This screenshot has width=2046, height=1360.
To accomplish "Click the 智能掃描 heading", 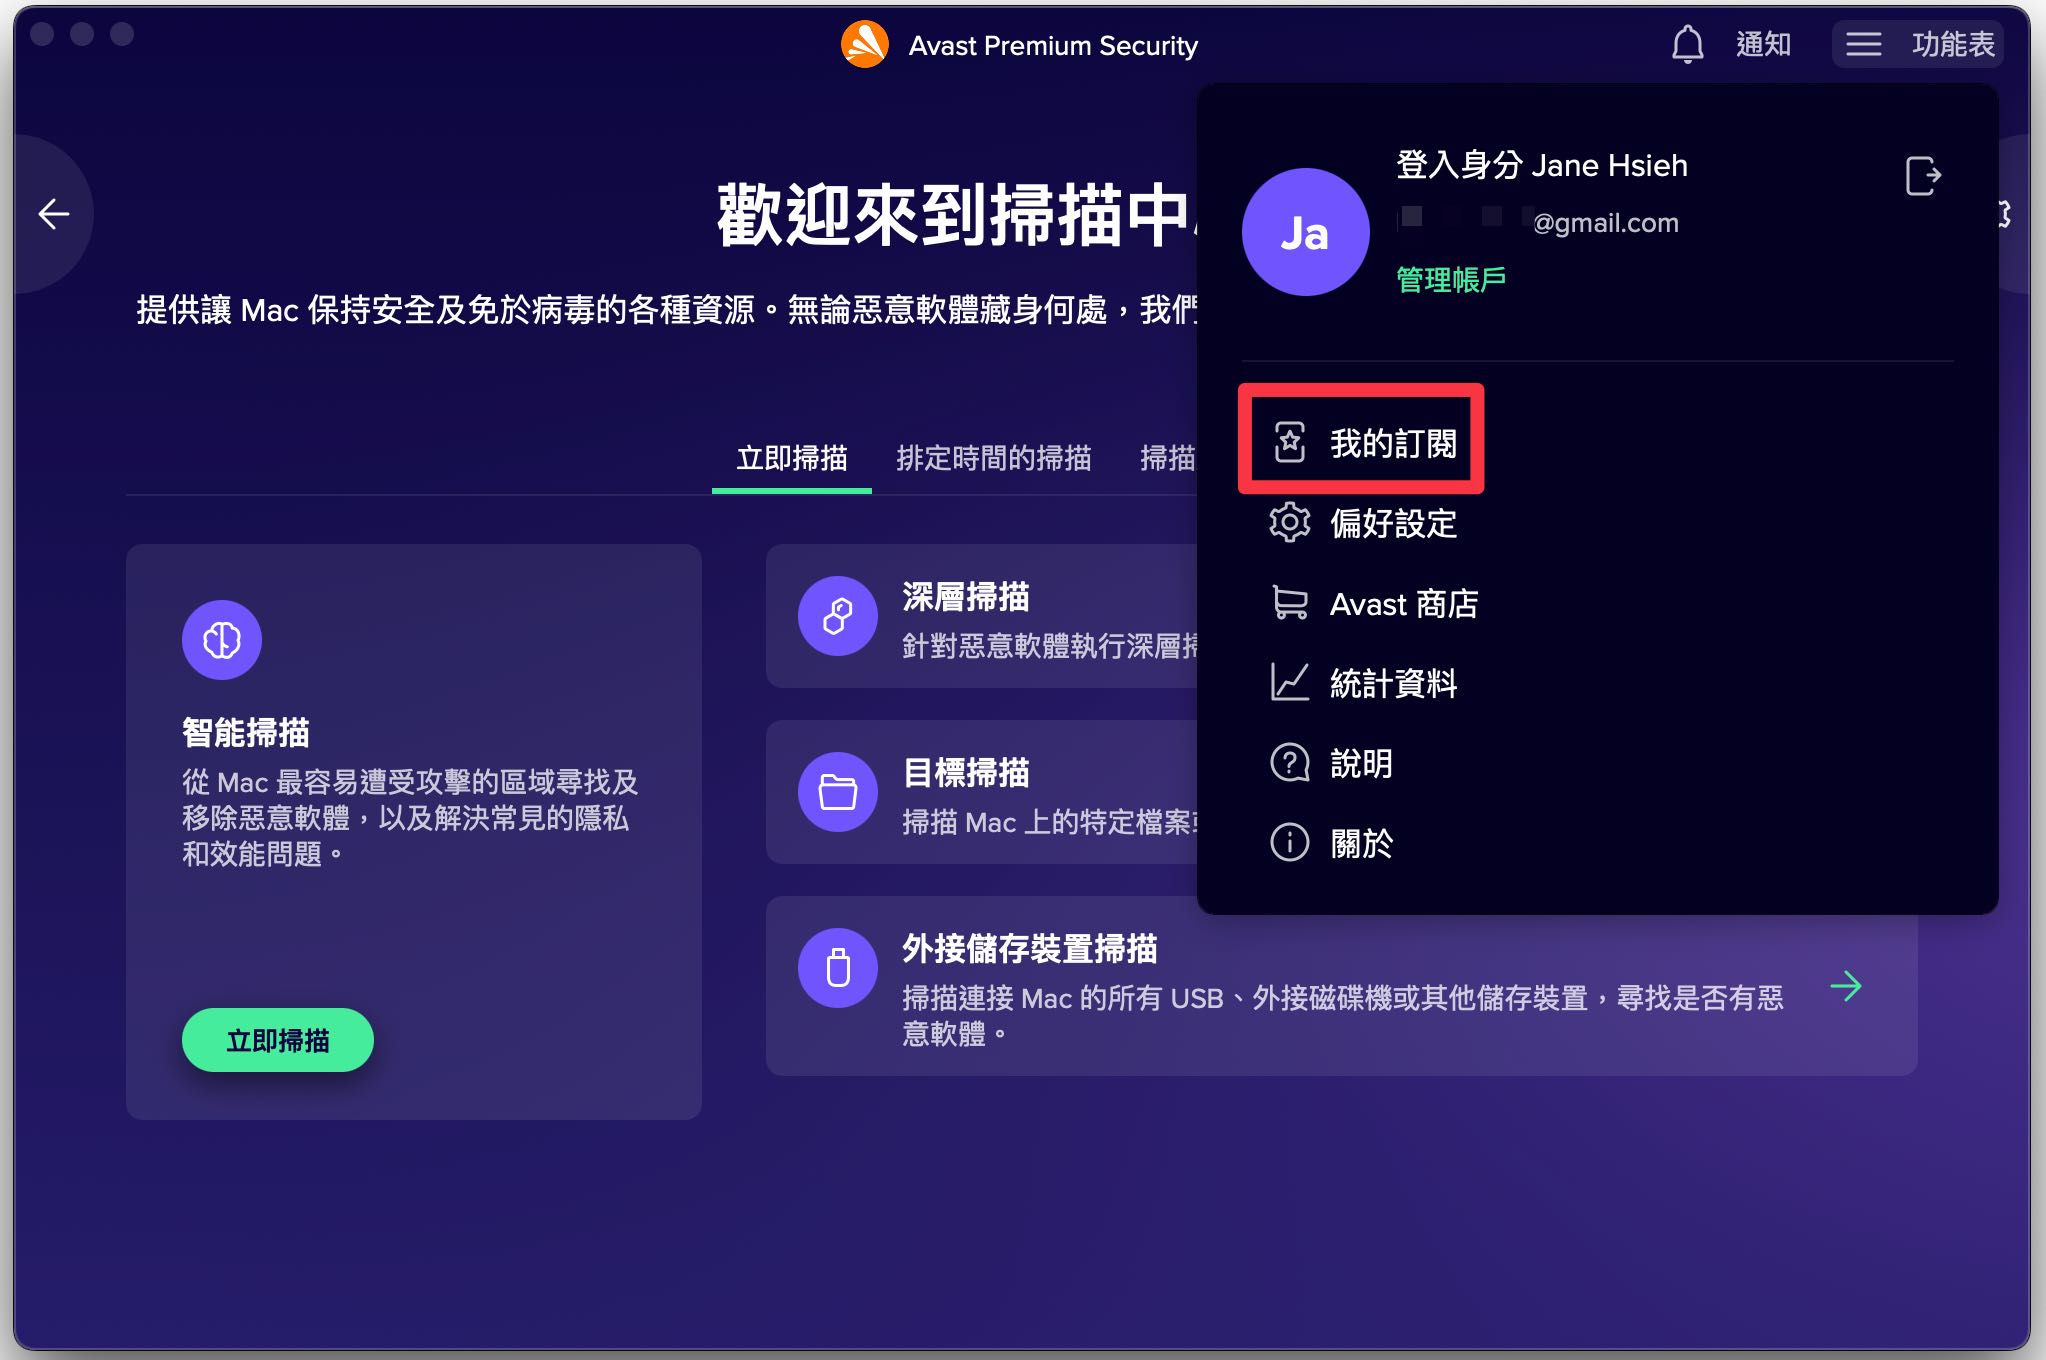I will [246, 732].
